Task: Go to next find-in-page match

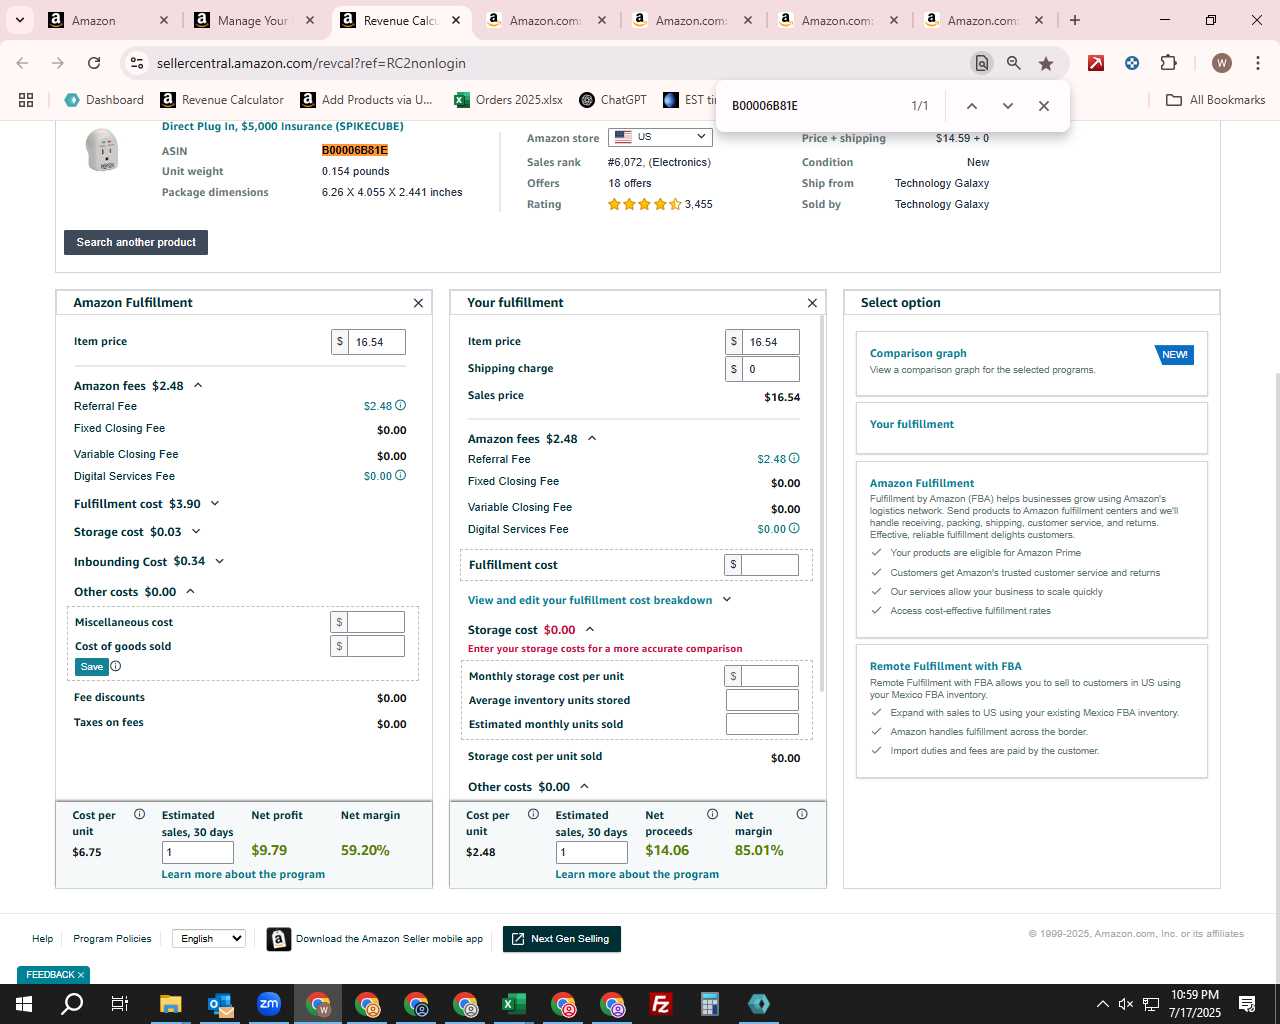Action: click(x=1007, y=106)
